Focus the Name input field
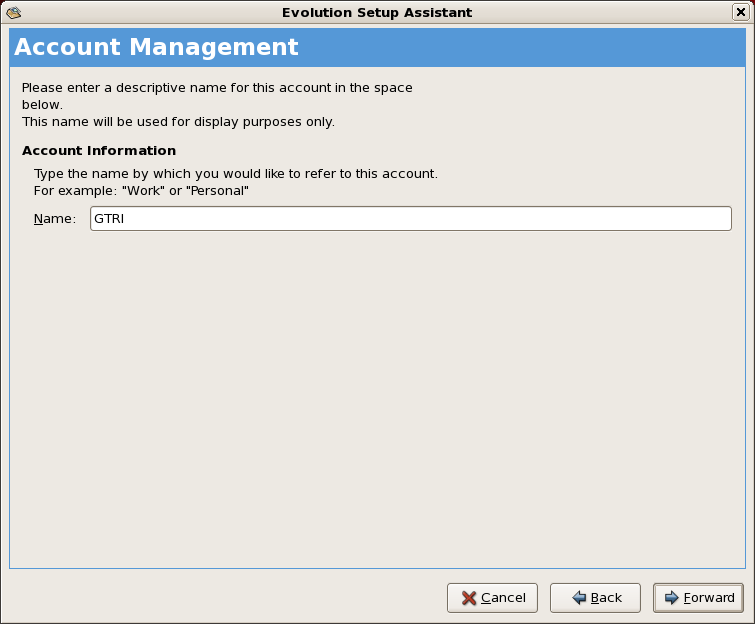Viewport: 755px width, 624px height. pyautogui.click(x=410, y=219)
